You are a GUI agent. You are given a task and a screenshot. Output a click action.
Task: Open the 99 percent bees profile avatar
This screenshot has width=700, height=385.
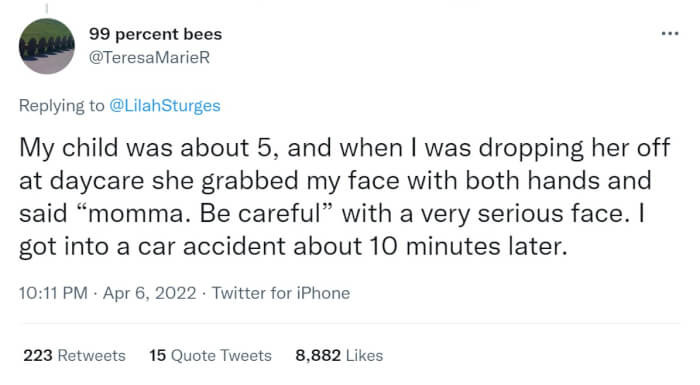(47, 46)
